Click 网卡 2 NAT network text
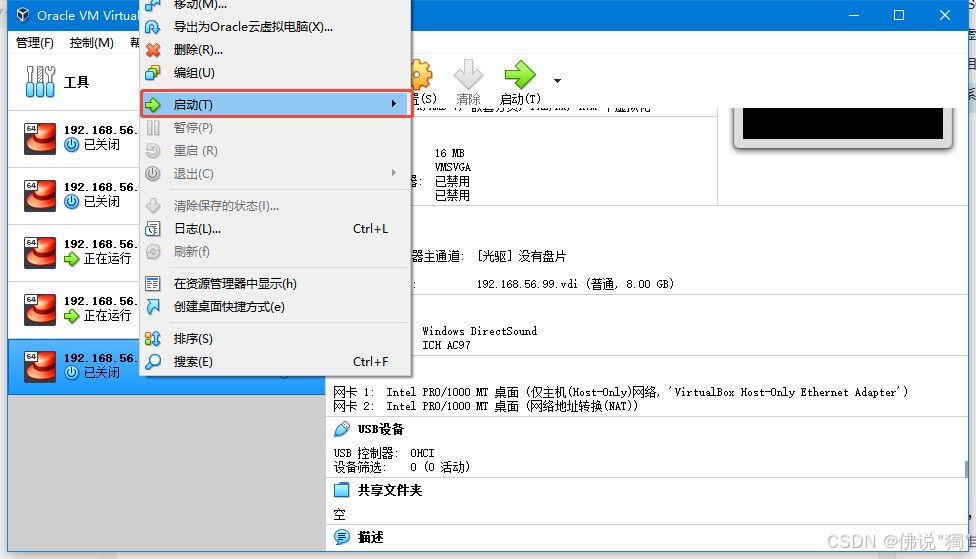This screenshot has height=559, width=976. (x=486, y=406)
